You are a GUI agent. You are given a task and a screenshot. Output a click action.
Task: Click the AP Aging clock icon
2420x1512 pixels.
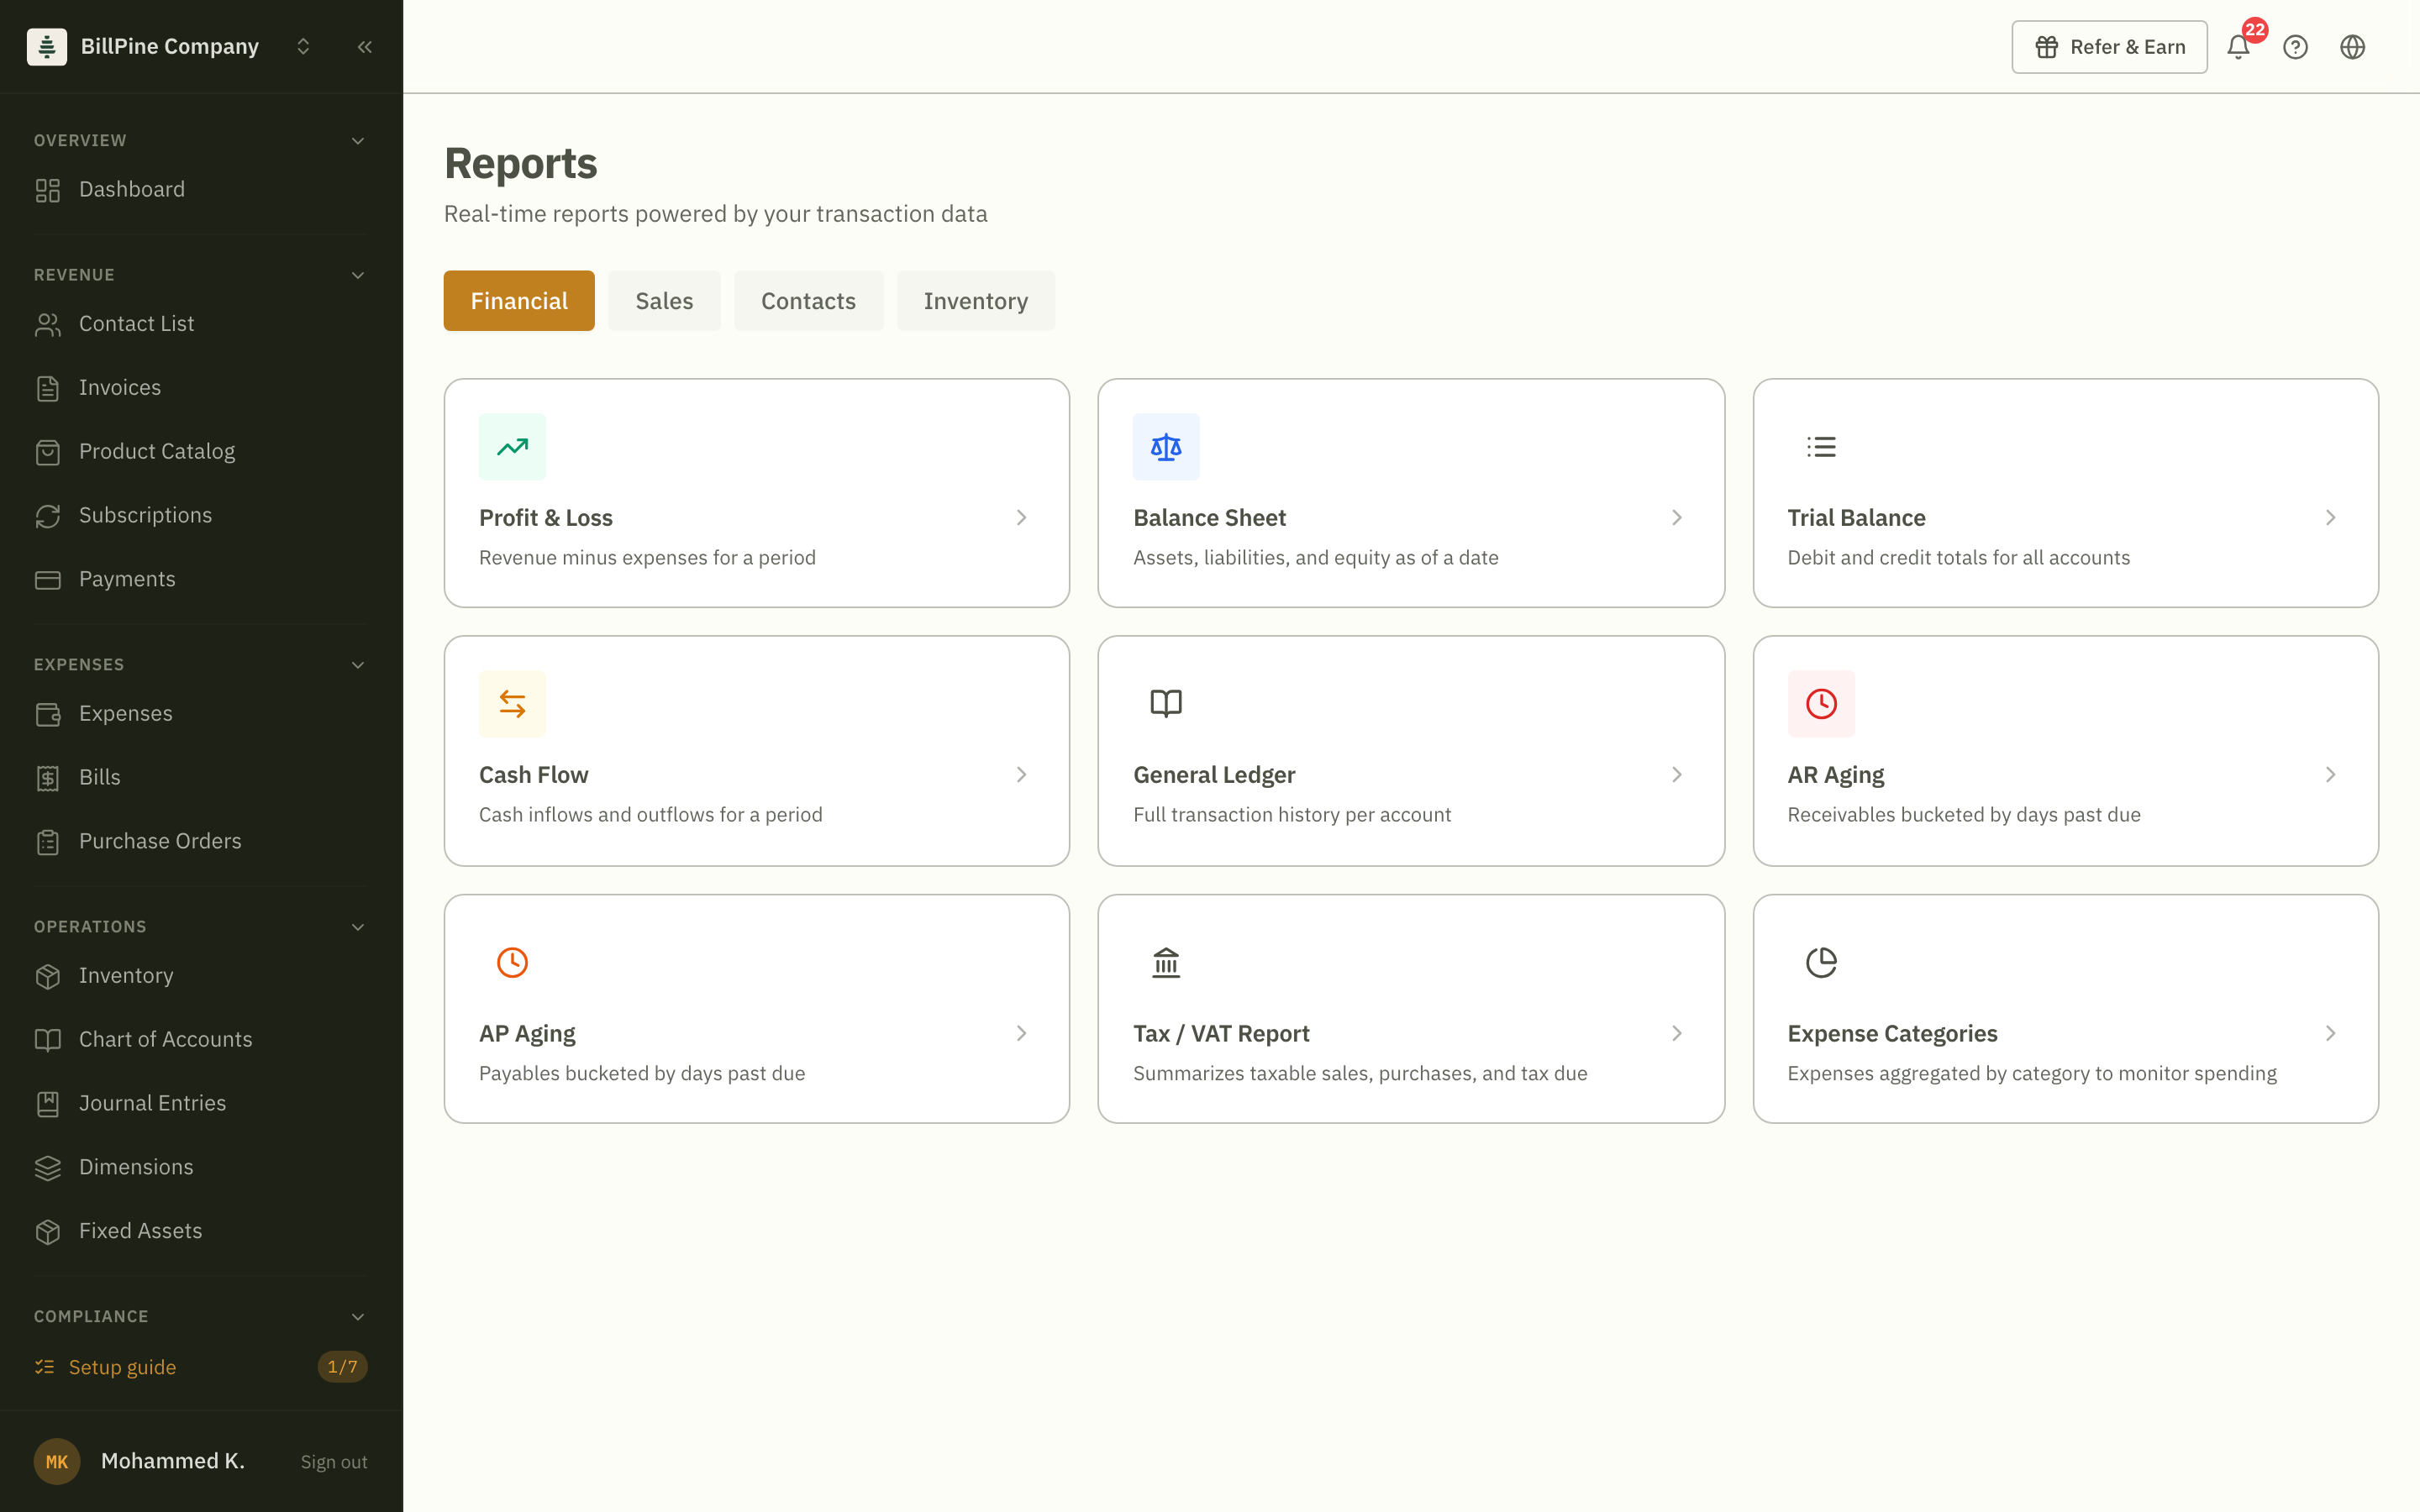512,962
